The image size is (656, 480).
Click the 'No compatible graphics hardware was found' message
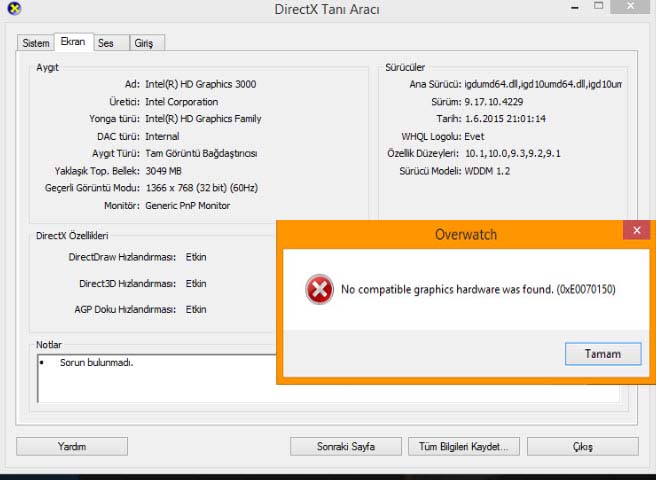tap(478, 289)
